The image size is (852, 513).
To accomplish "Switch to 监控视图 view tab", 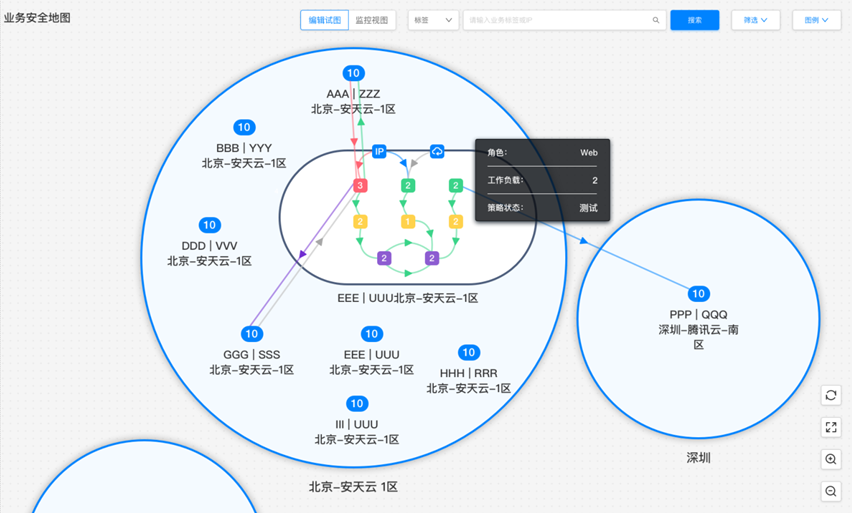I will (x=372, y=20).
